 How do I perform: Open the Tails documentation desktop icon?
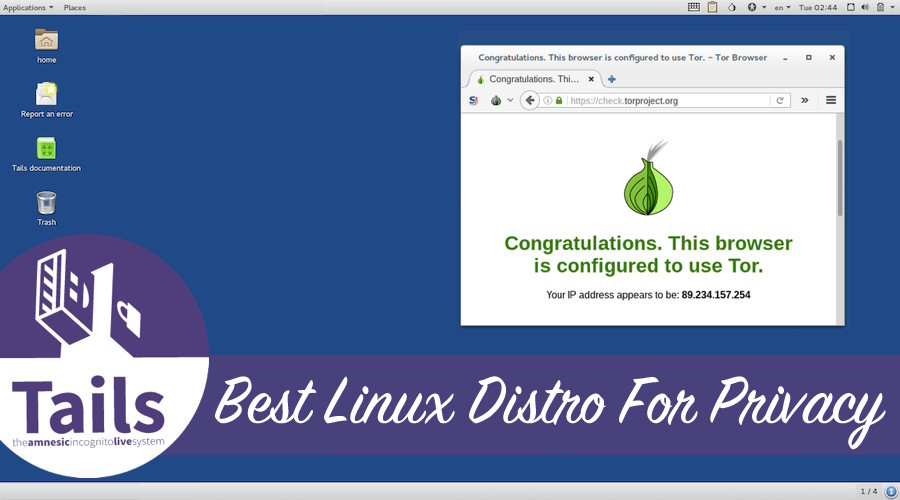(46, 154)
